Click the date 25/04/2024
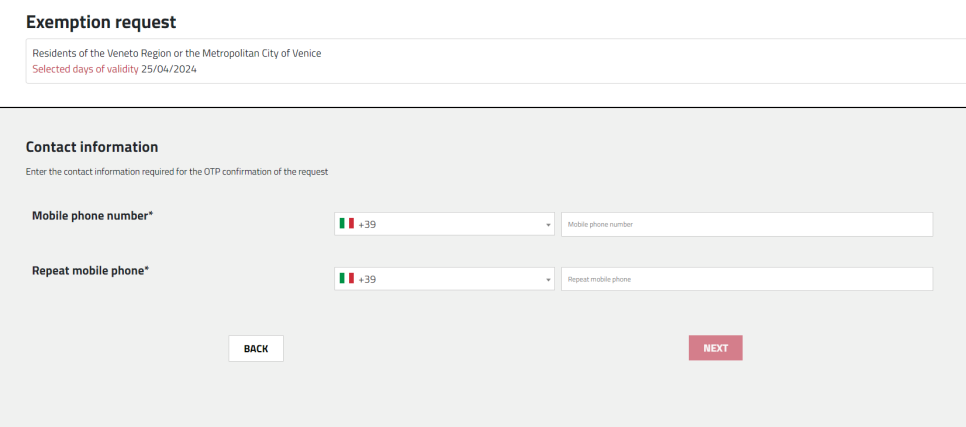The width and height of the screenshot is (966, 427). (169, 69)
